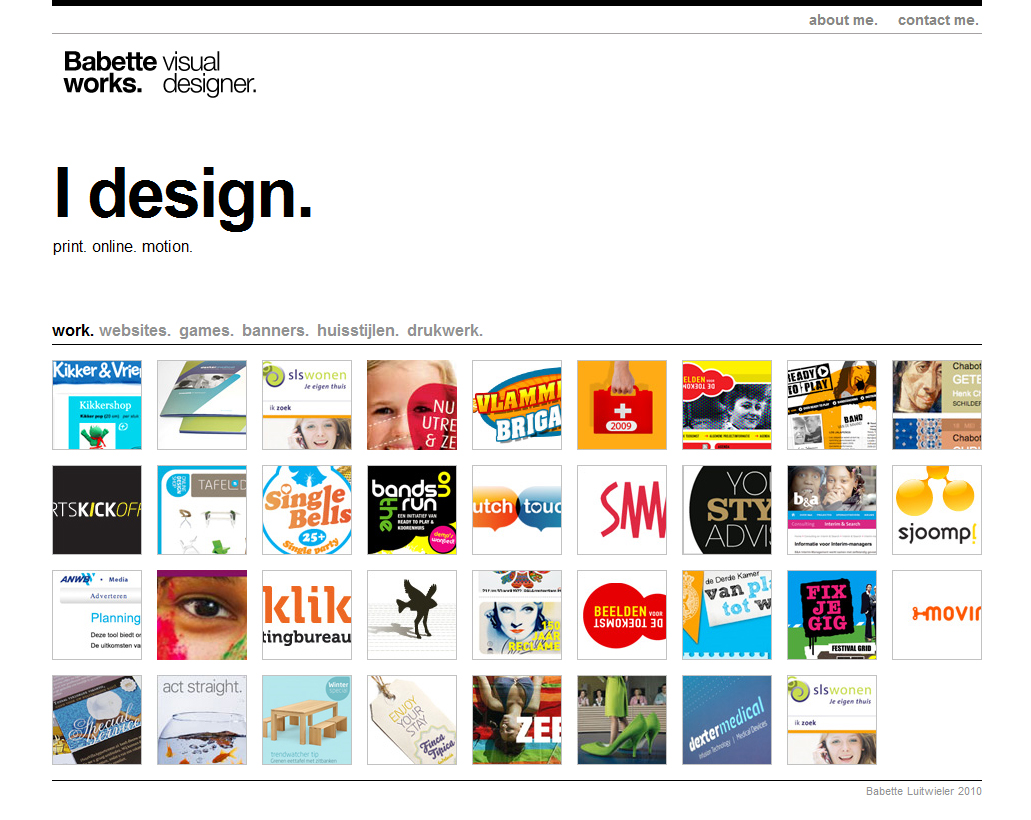Switch to the 'games.' category
This screenshot has width=1031, height=820.
(206, 330)
